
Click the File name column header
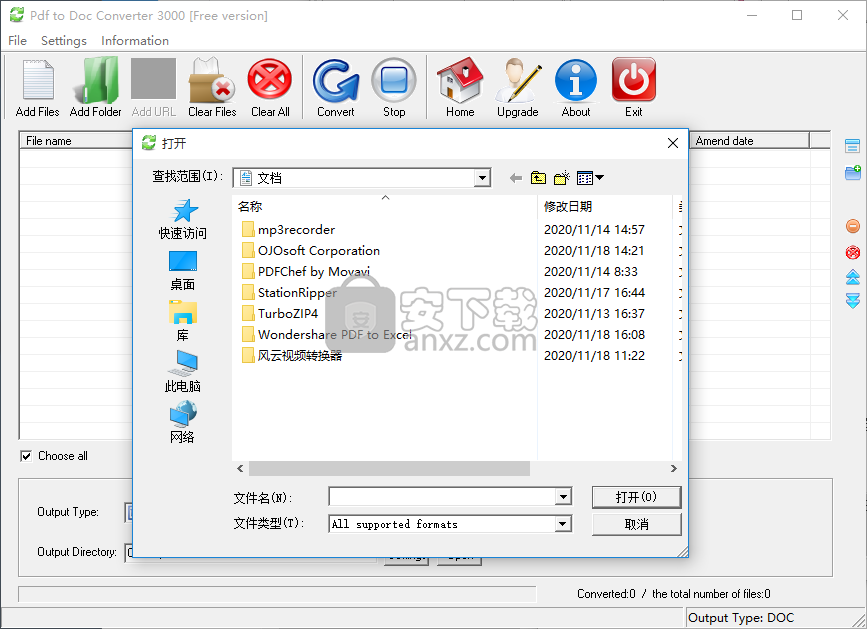pos(76,141)
